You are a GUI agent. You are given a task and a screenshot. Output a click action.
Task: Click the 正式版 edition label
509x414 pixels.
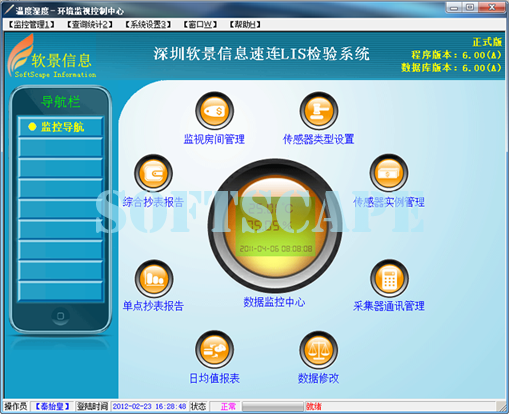coord(487,42)
